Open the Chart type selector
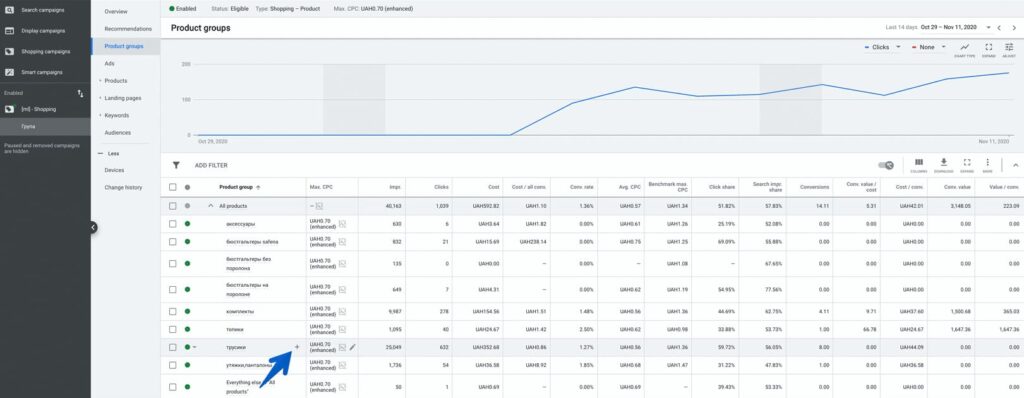This screenshot has height=398, width=1024. click(965, 49)
